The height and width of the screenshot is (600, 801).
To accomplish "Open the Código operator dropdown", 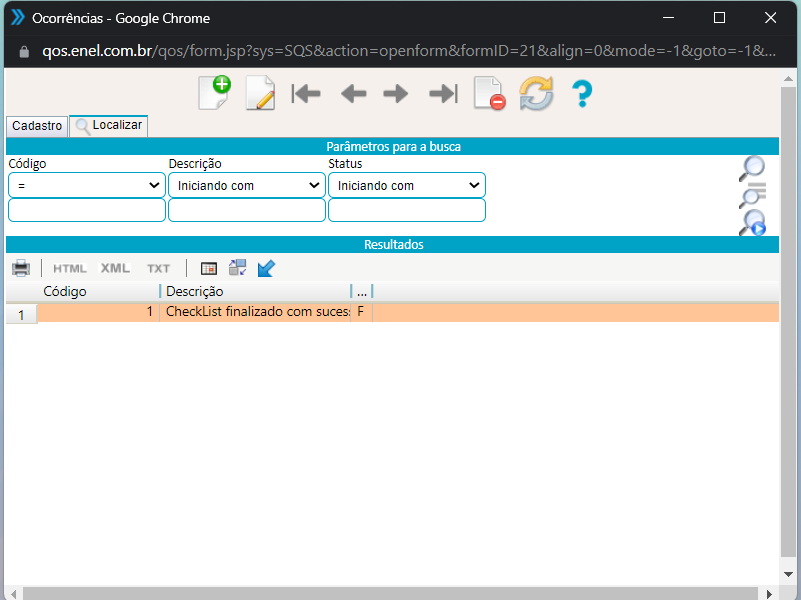I will pyautogui.click(x=87, y=185).
